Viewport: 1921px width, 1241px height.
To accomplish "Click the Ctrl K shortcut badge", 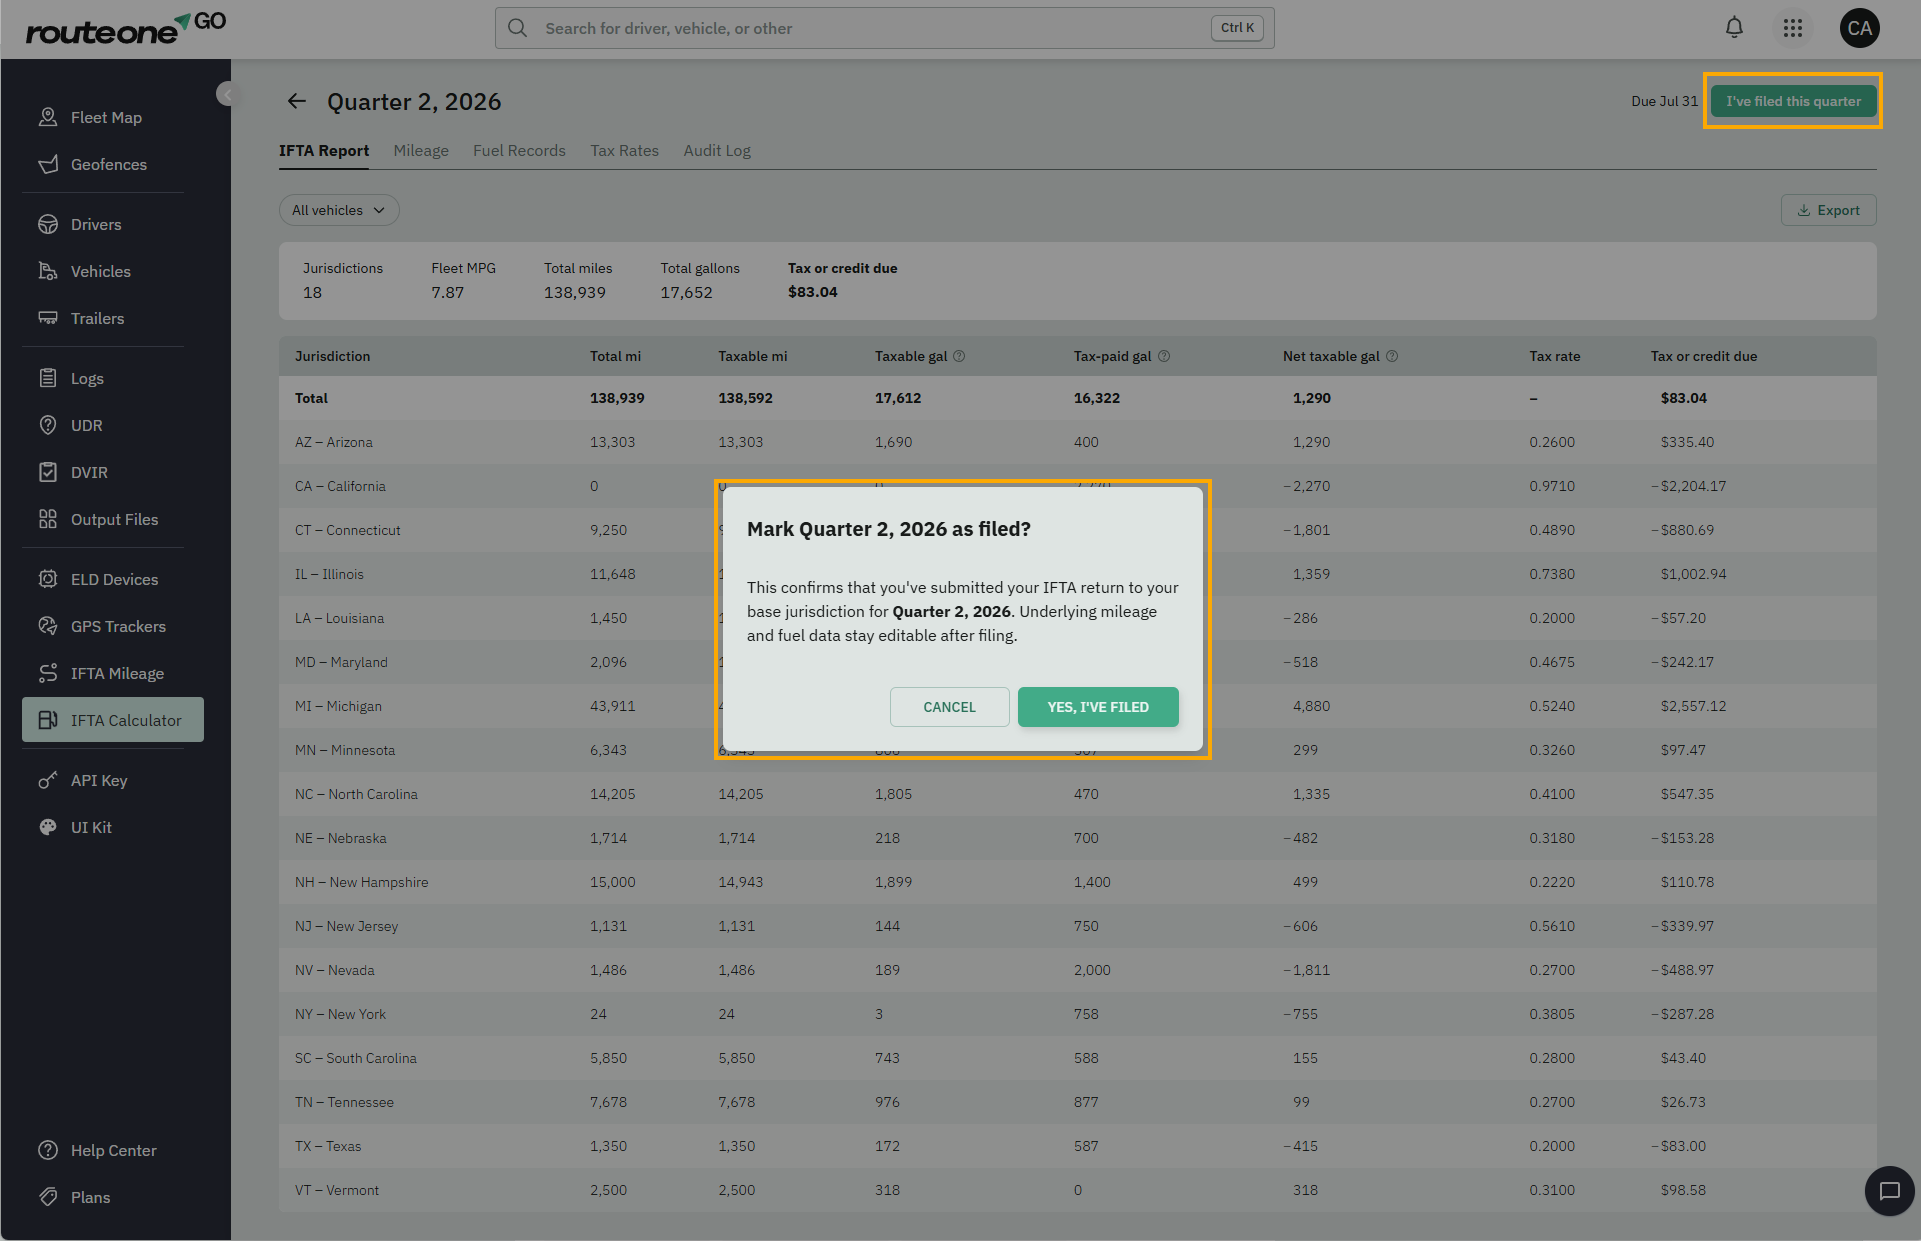I will 1237,28.
